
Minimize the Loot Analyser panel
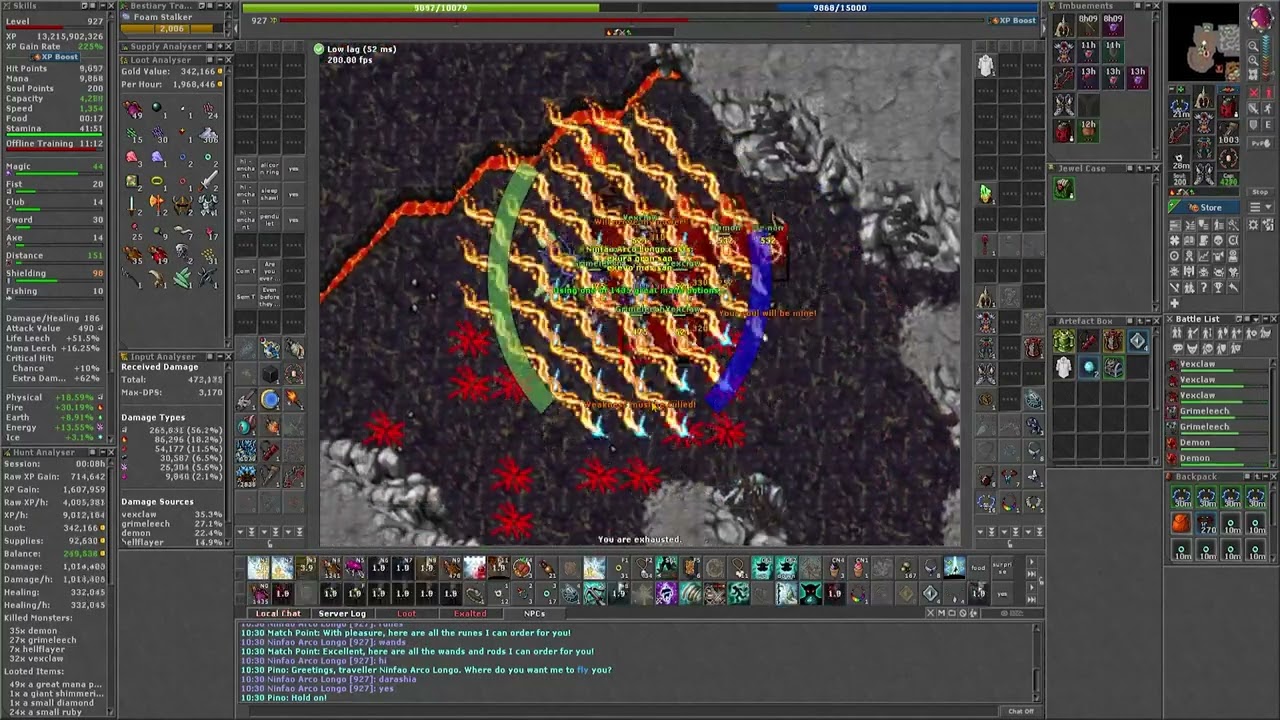(220, 60)
